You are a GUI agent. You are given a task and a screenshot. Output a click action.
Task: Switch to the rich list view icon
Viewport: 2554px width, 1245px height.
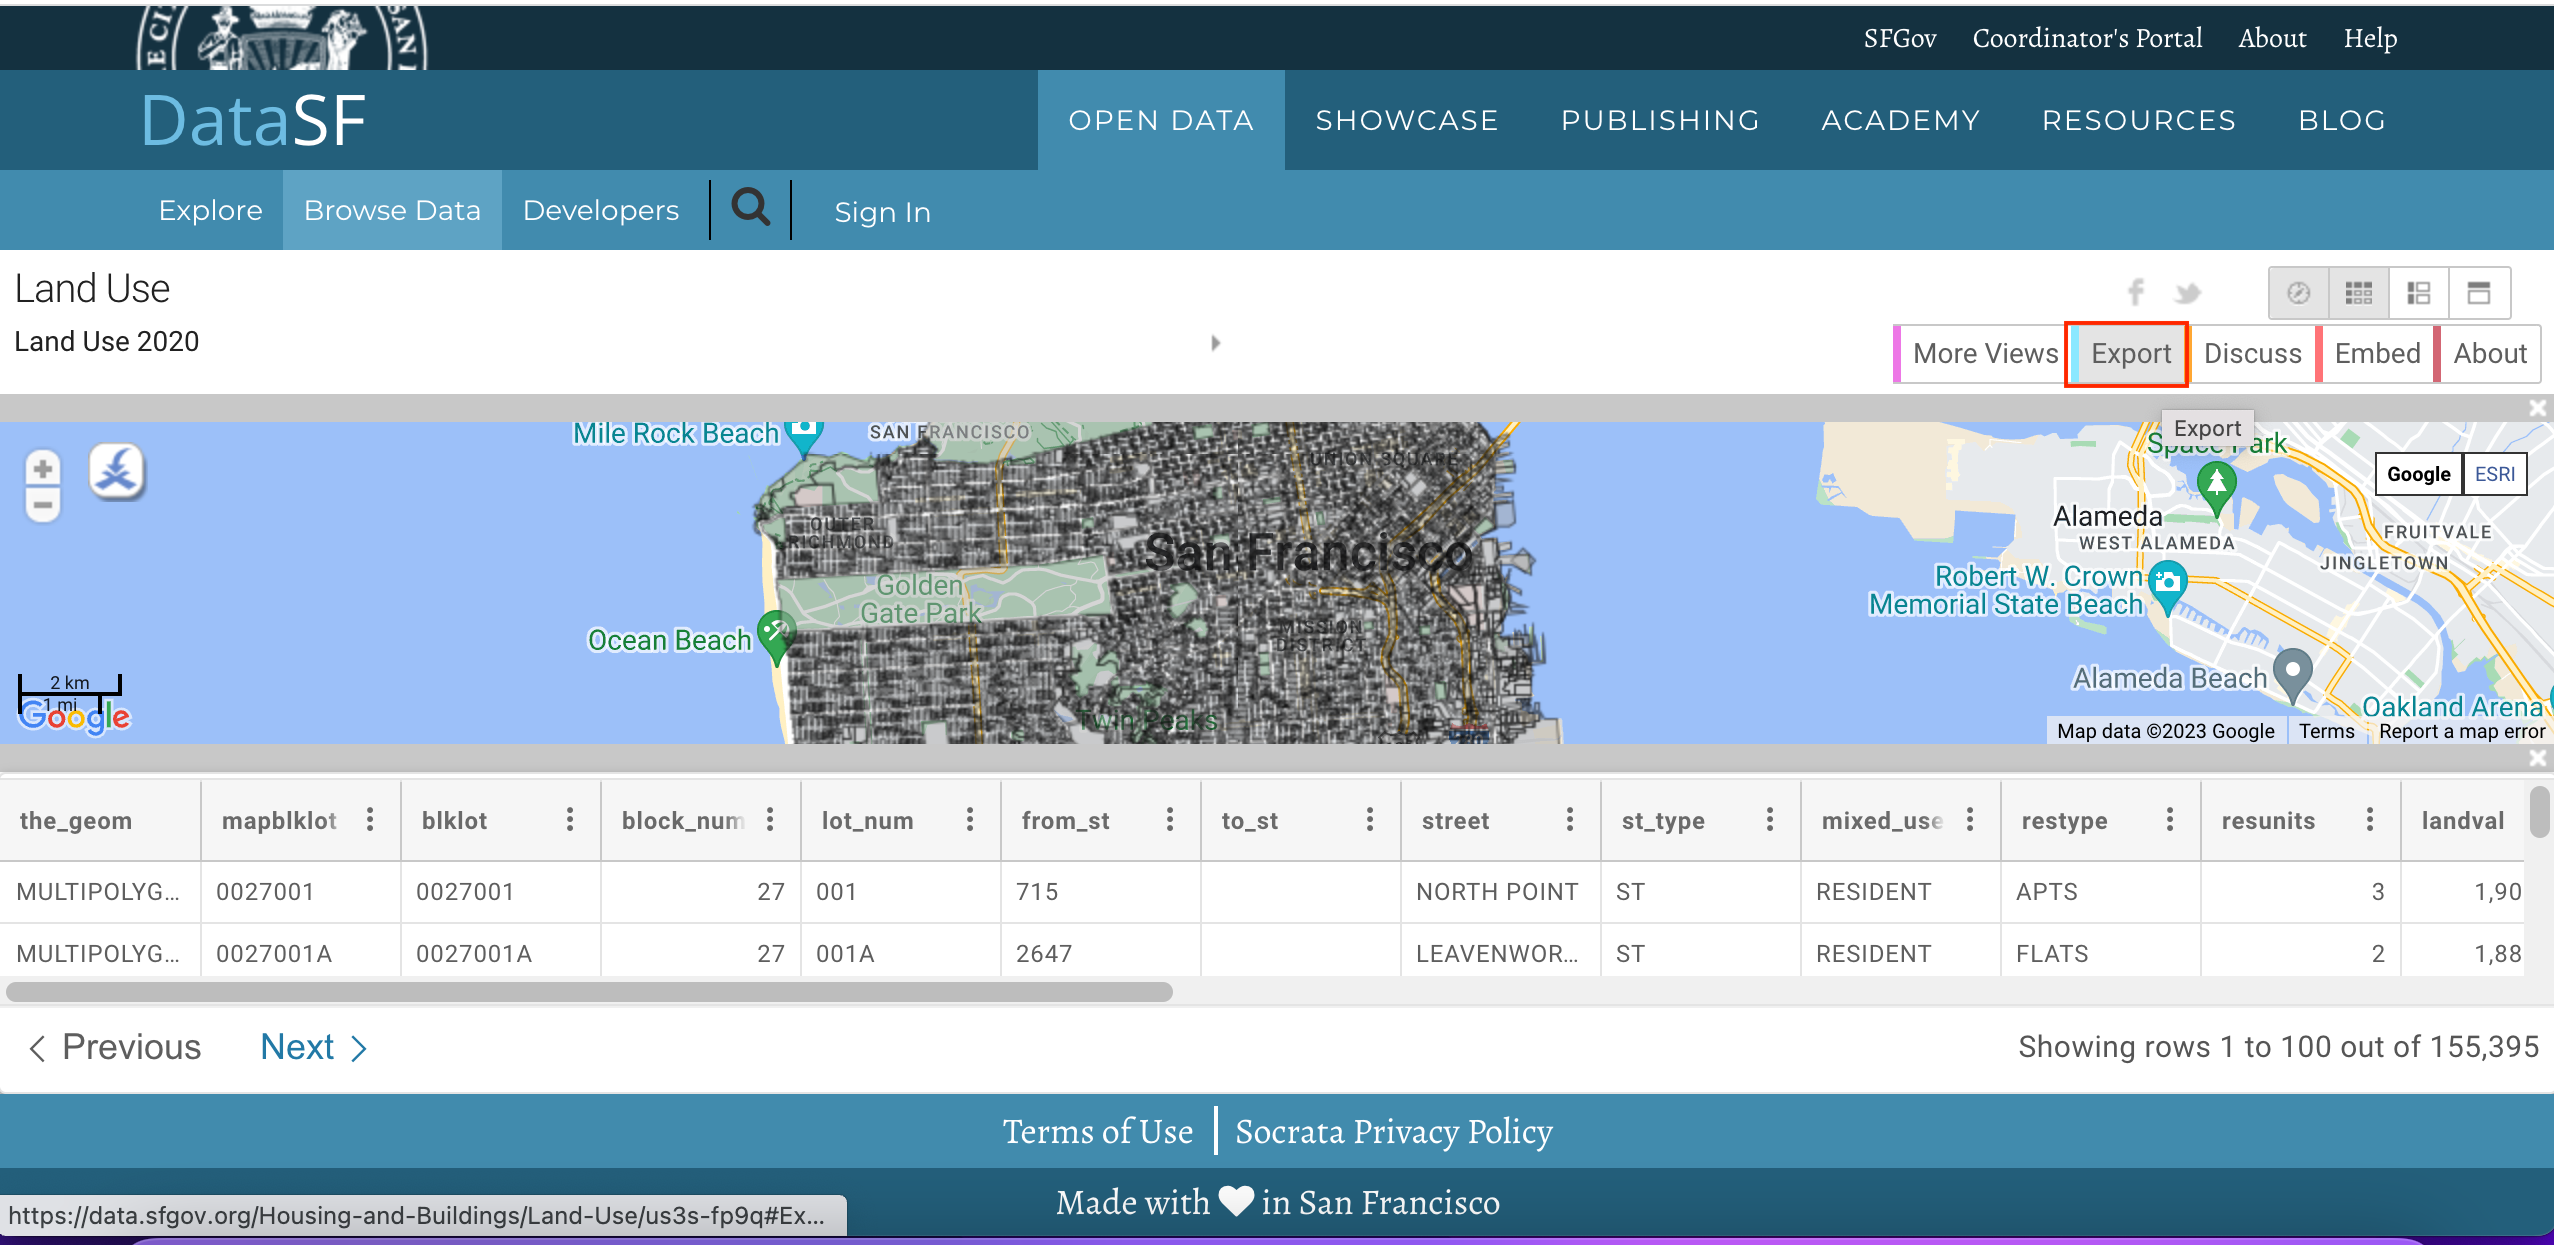2418,293
